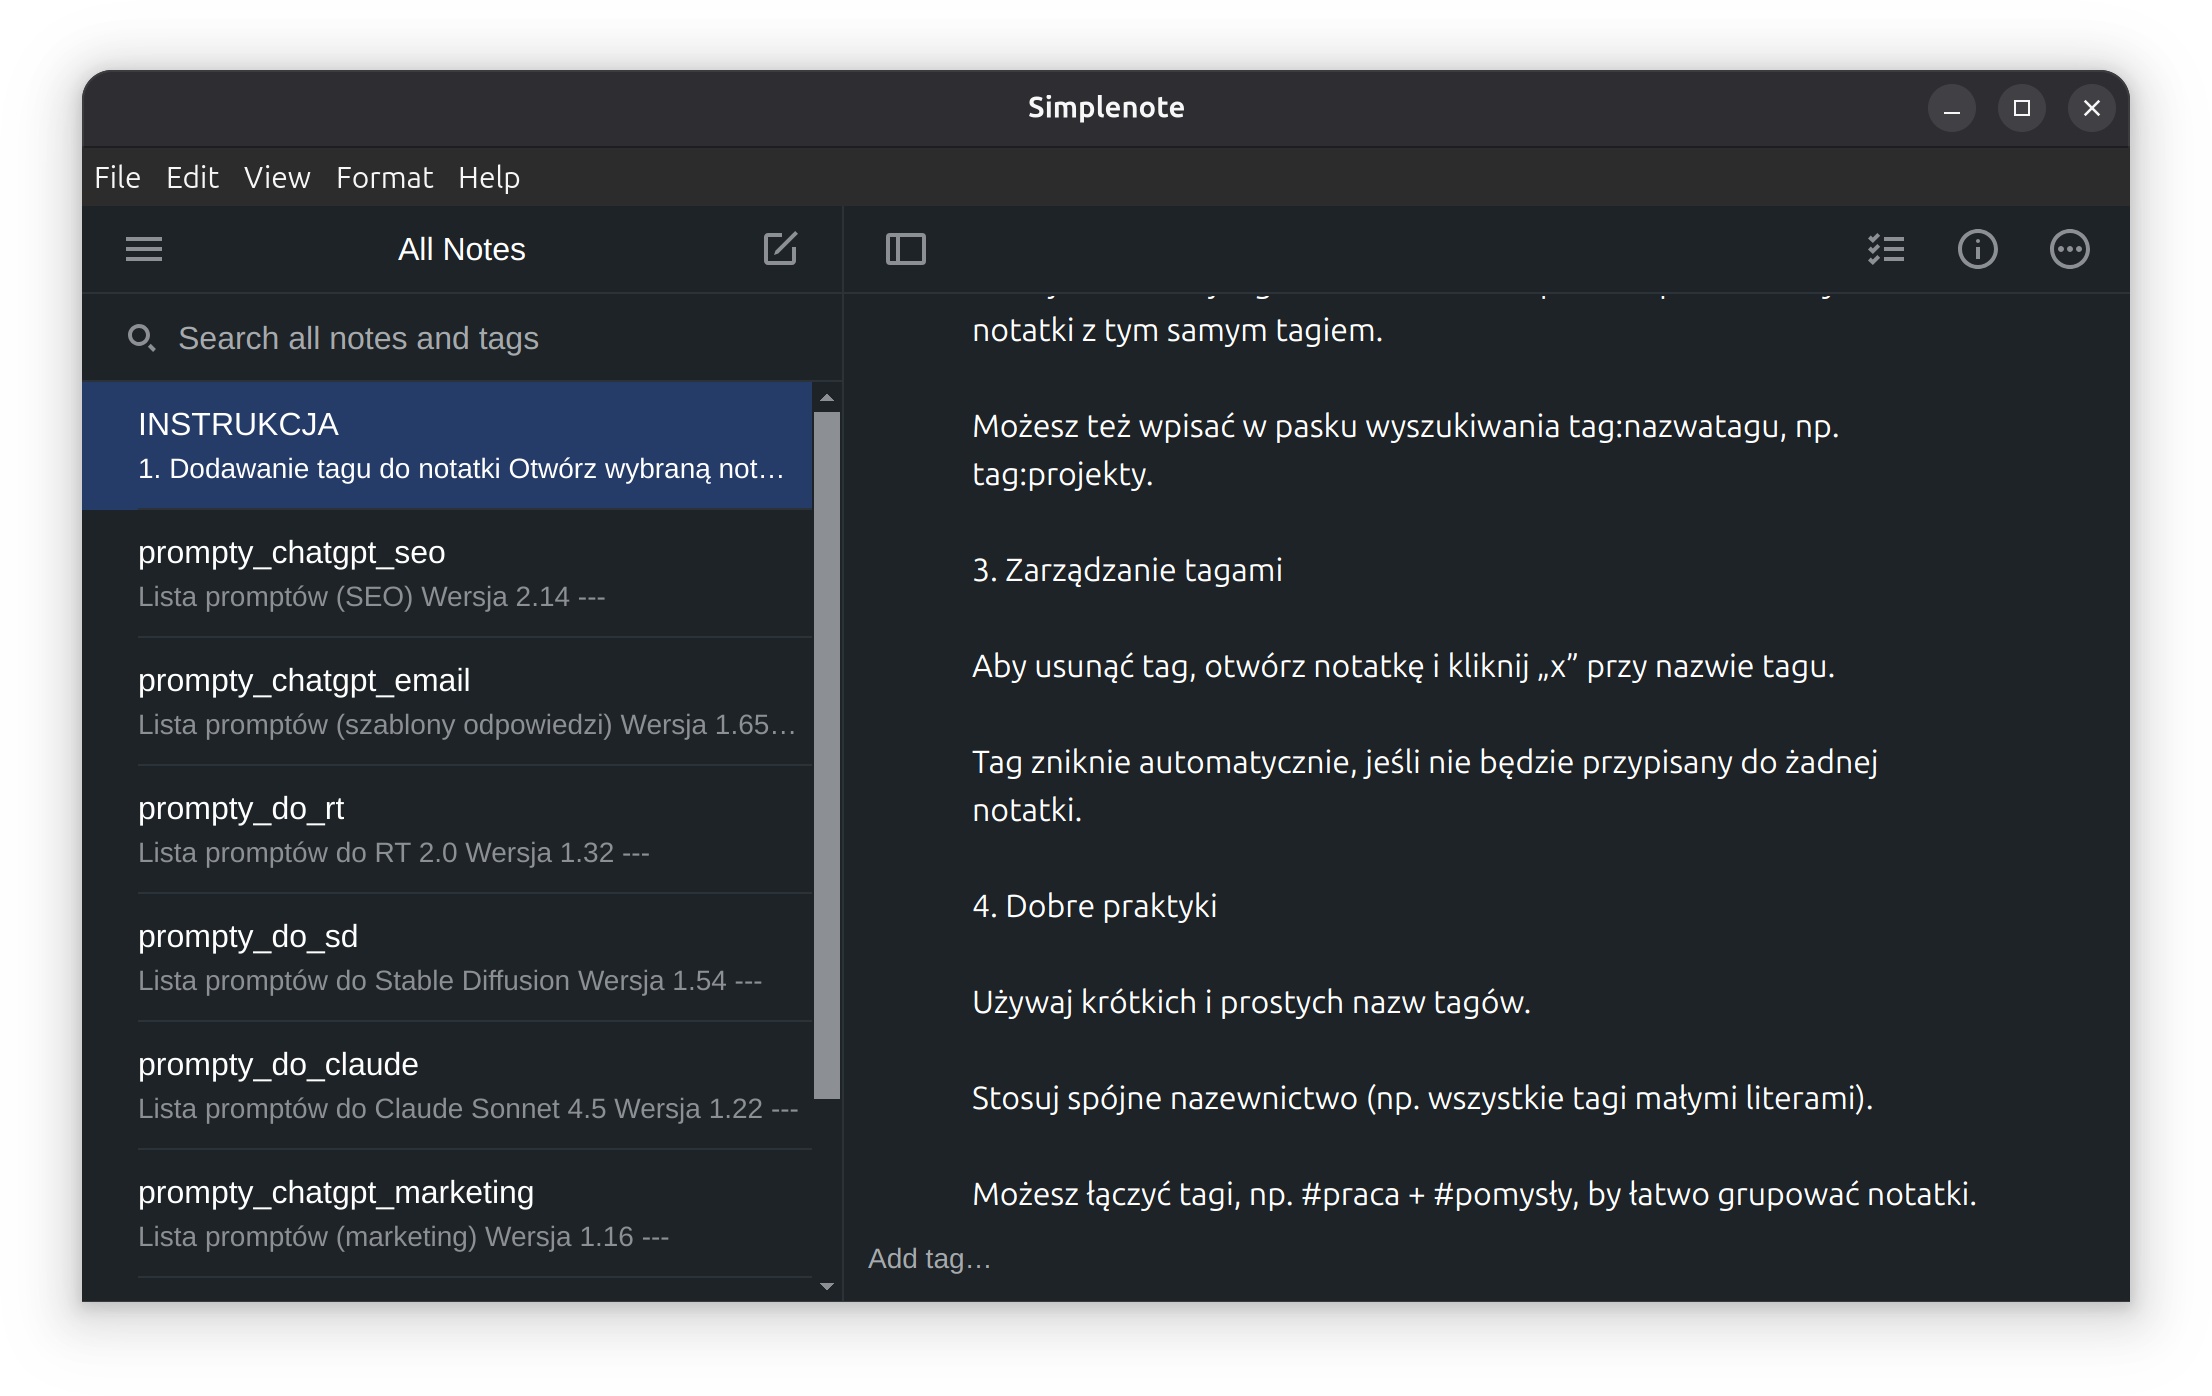Viewport: 2212px width, 1396px height.
Task: Open the note info panel
Action: point(1977,249)
